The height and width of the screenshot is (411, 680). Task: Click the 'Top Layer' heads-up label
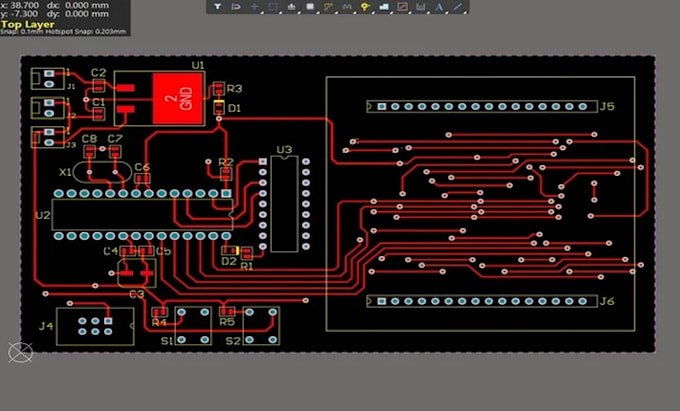[x=28, y=24]
